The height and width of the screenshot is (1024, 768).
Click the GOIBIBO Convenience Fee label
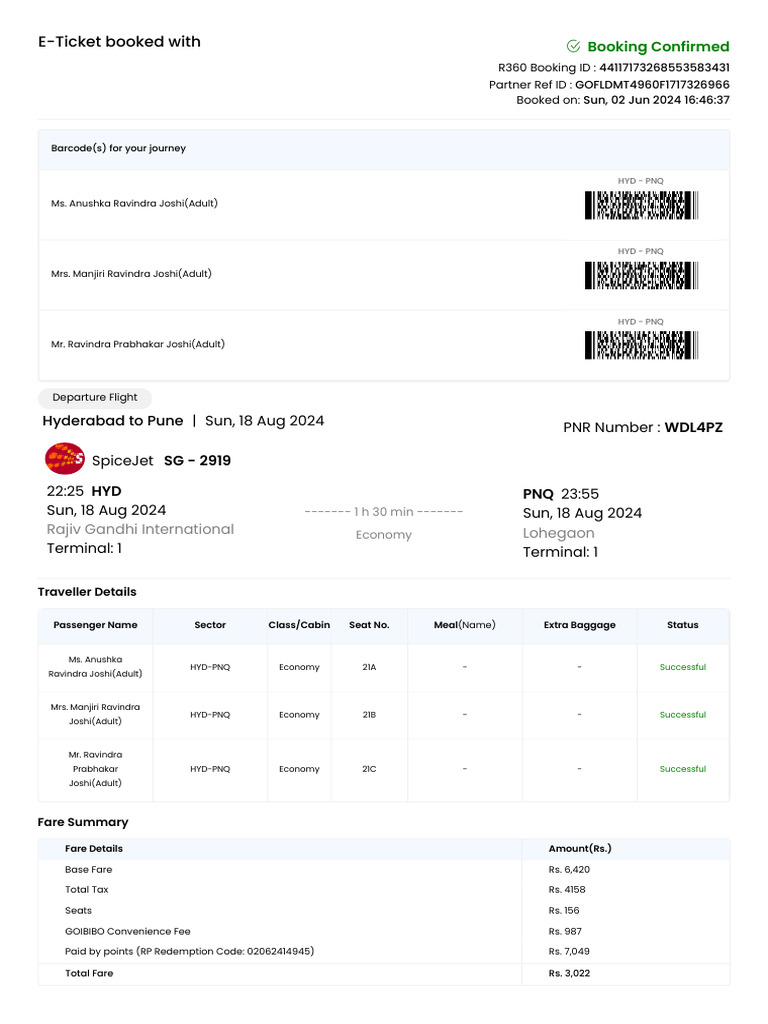(x=127, y=931)
